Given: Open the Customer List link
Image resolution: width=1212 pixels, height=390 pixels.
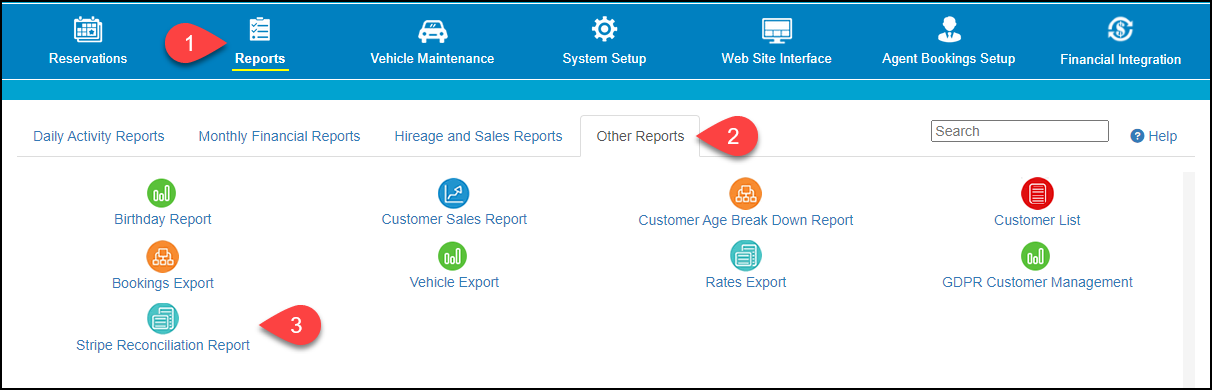Looking at the screenshot, I should 1037,220.
